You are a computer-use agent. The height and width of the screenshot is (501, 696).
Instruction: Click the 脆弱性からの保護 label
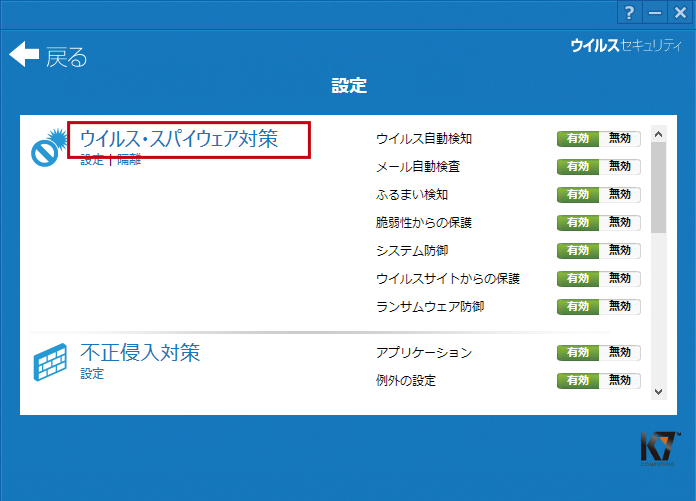424,223
